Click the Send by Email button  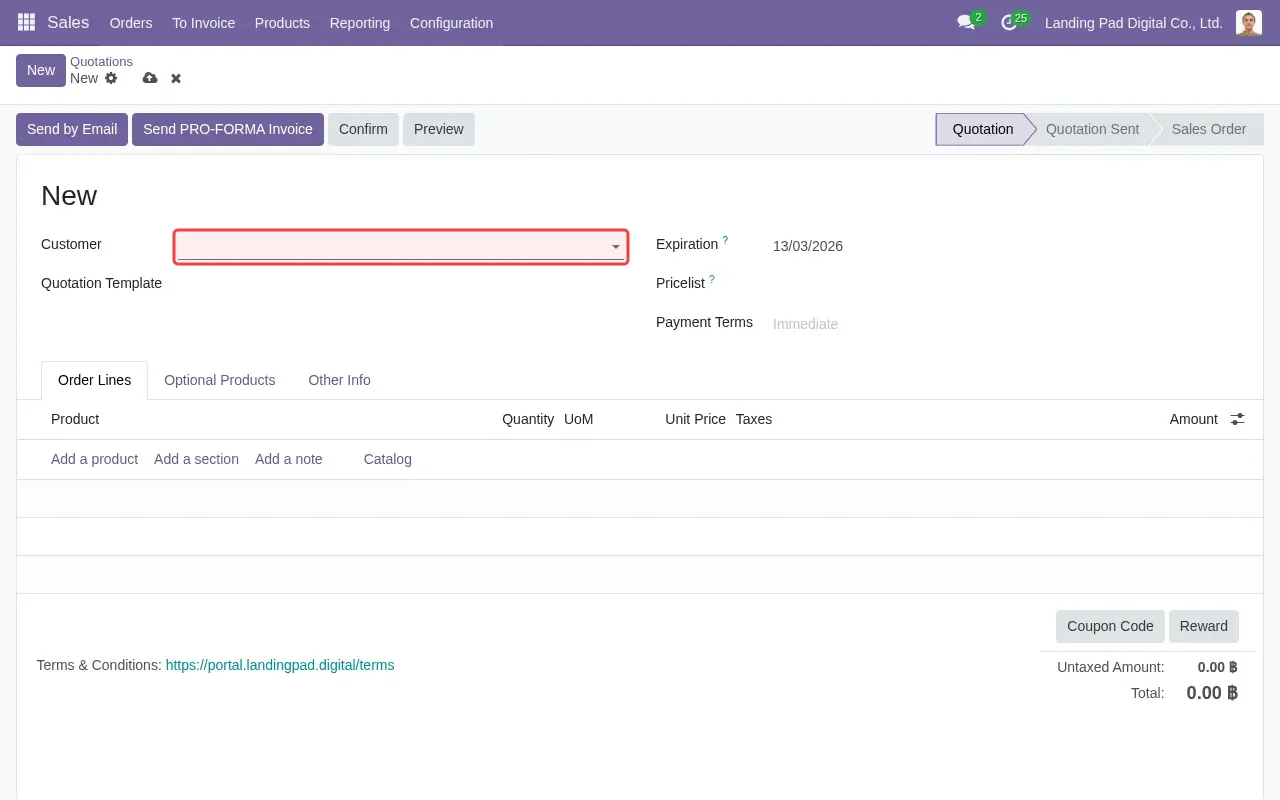click(x=71, y=129)
